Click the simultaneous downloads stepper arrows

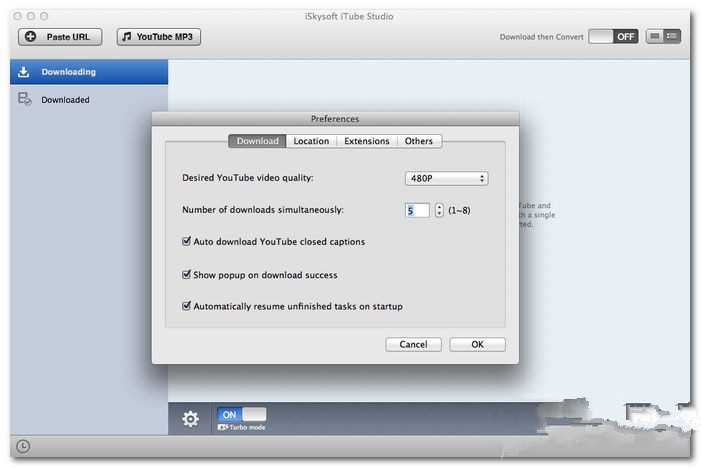[439, 210]
